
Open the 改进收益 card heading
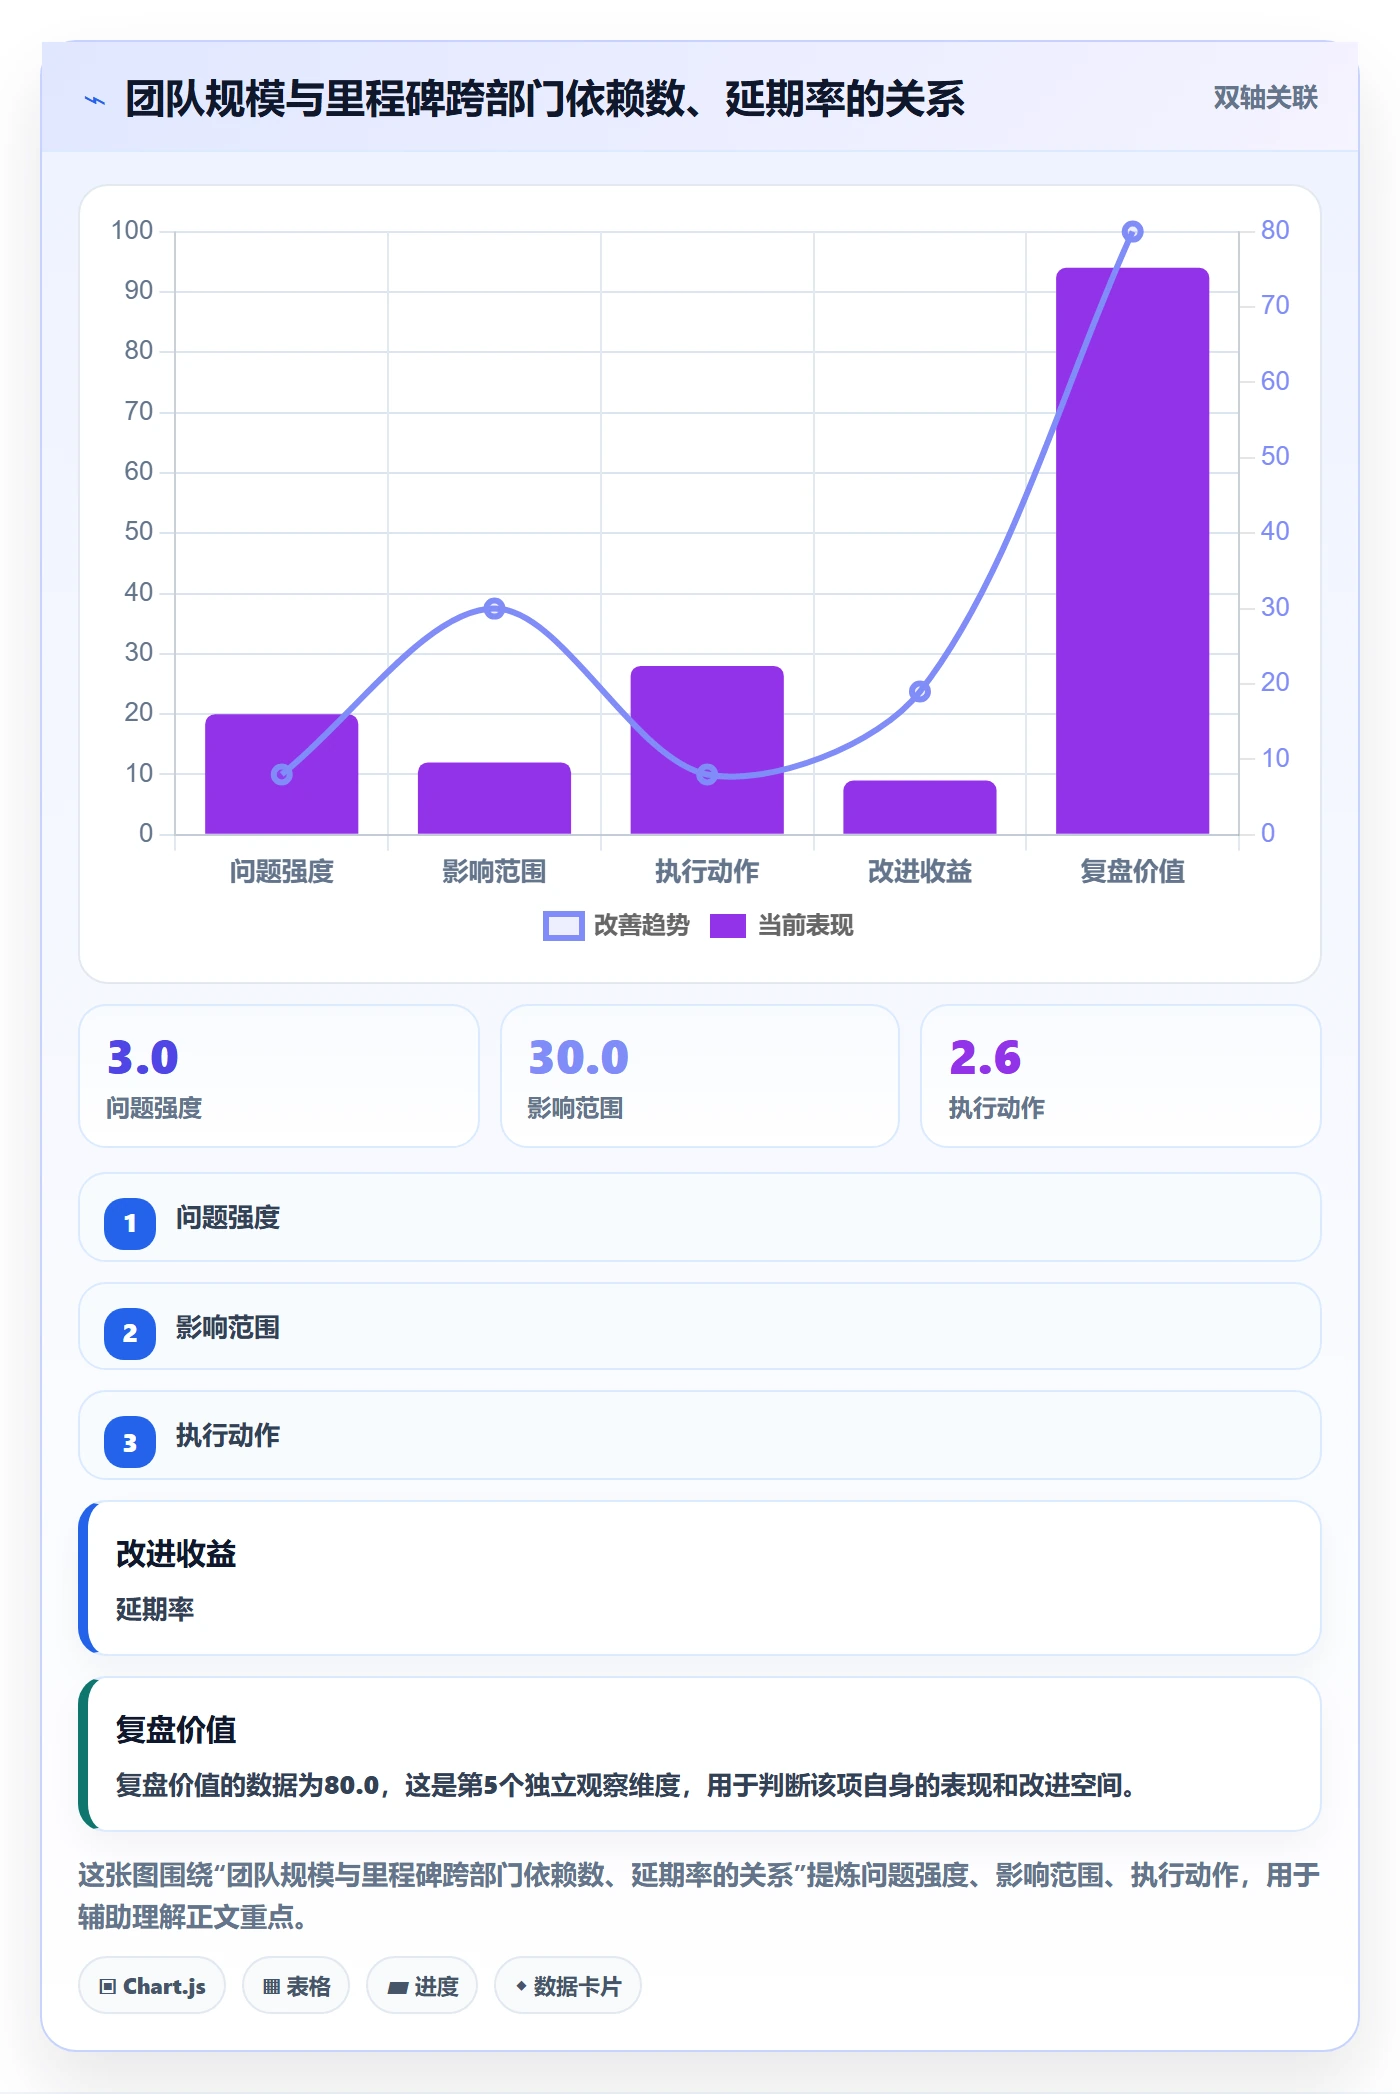(x=176, y=1554)
